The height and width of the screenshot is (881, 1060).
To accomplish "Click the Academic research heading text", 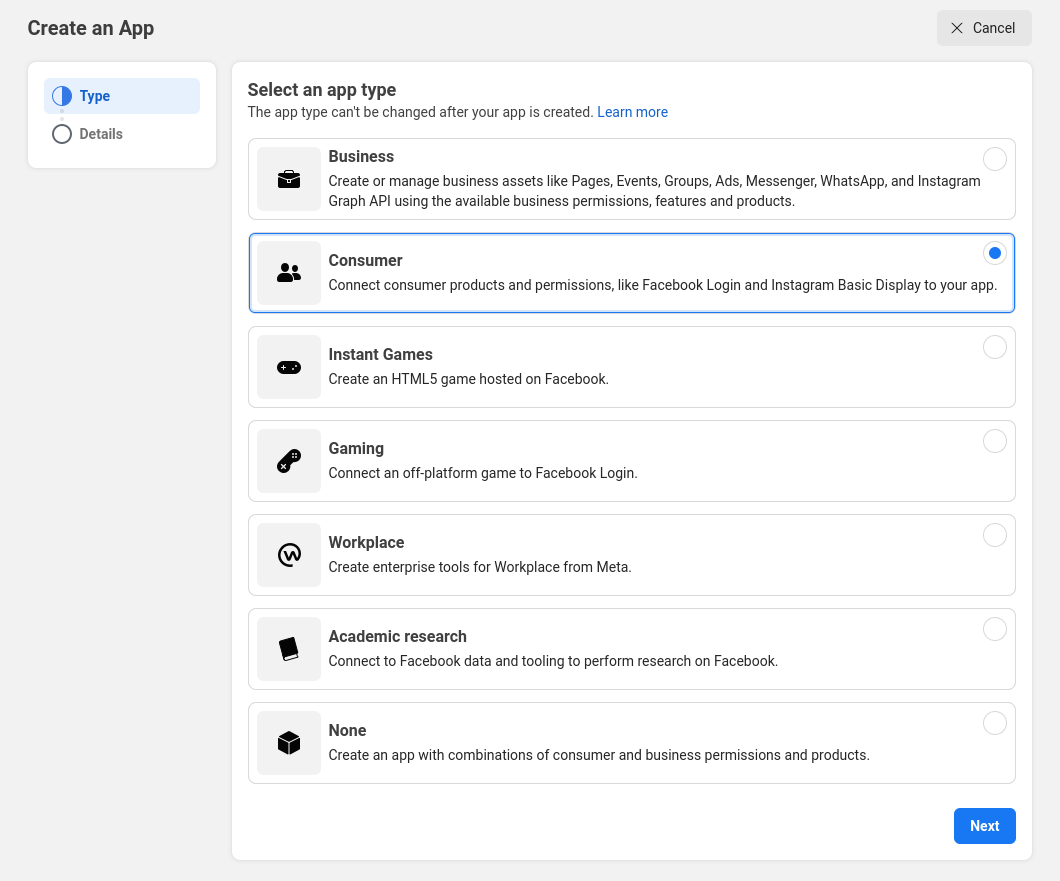I will [398, 636].
